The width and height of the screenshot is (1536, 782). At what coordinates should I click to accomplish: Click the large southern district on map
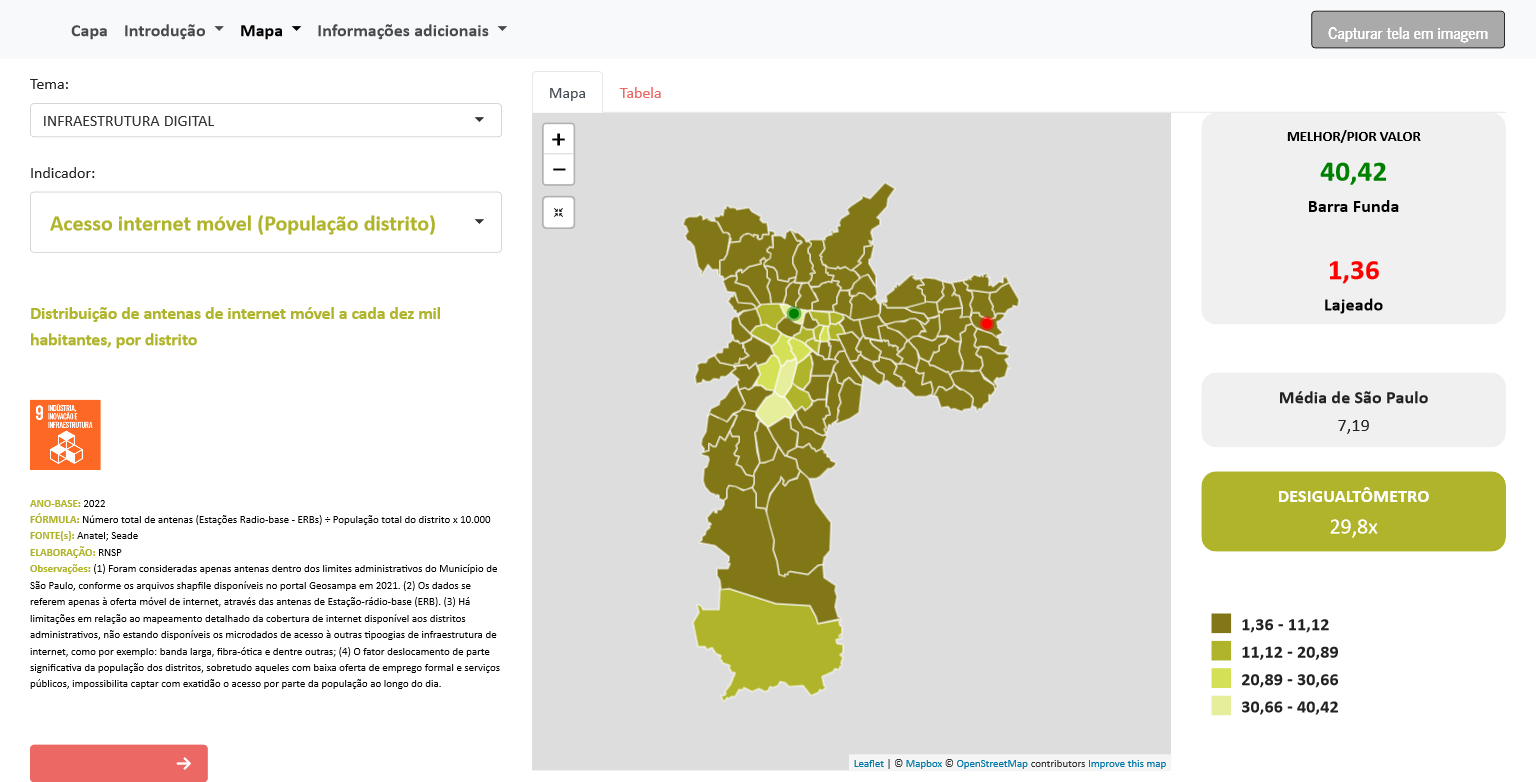pos(760,640)
